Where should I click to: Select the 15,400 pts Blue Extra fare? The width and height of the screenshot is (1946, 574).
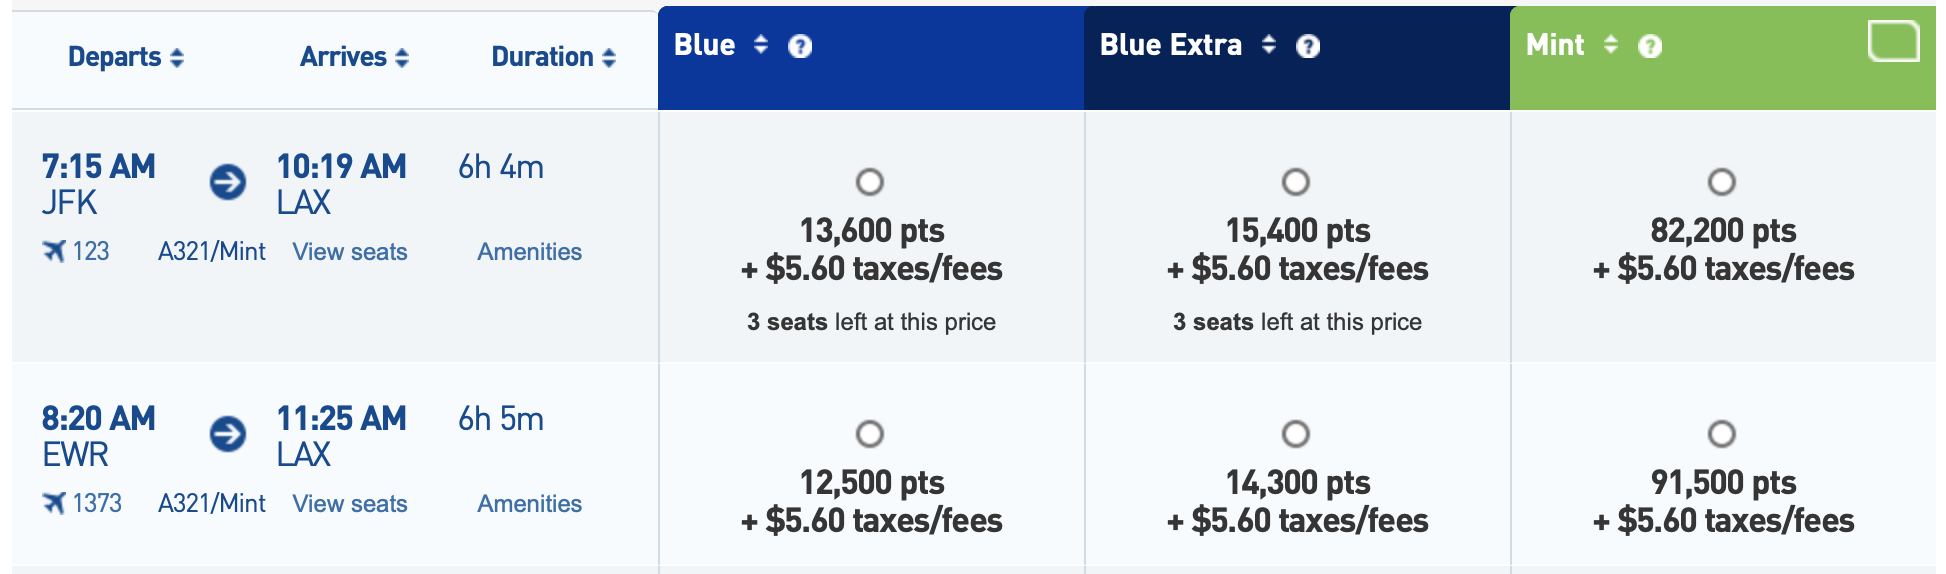point(1296,182)
